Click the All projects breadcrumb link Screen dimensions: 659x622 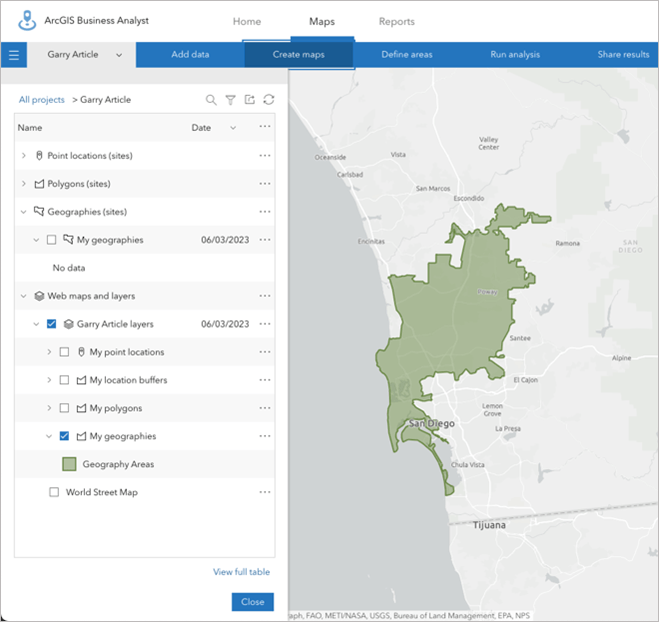(42, 100)
